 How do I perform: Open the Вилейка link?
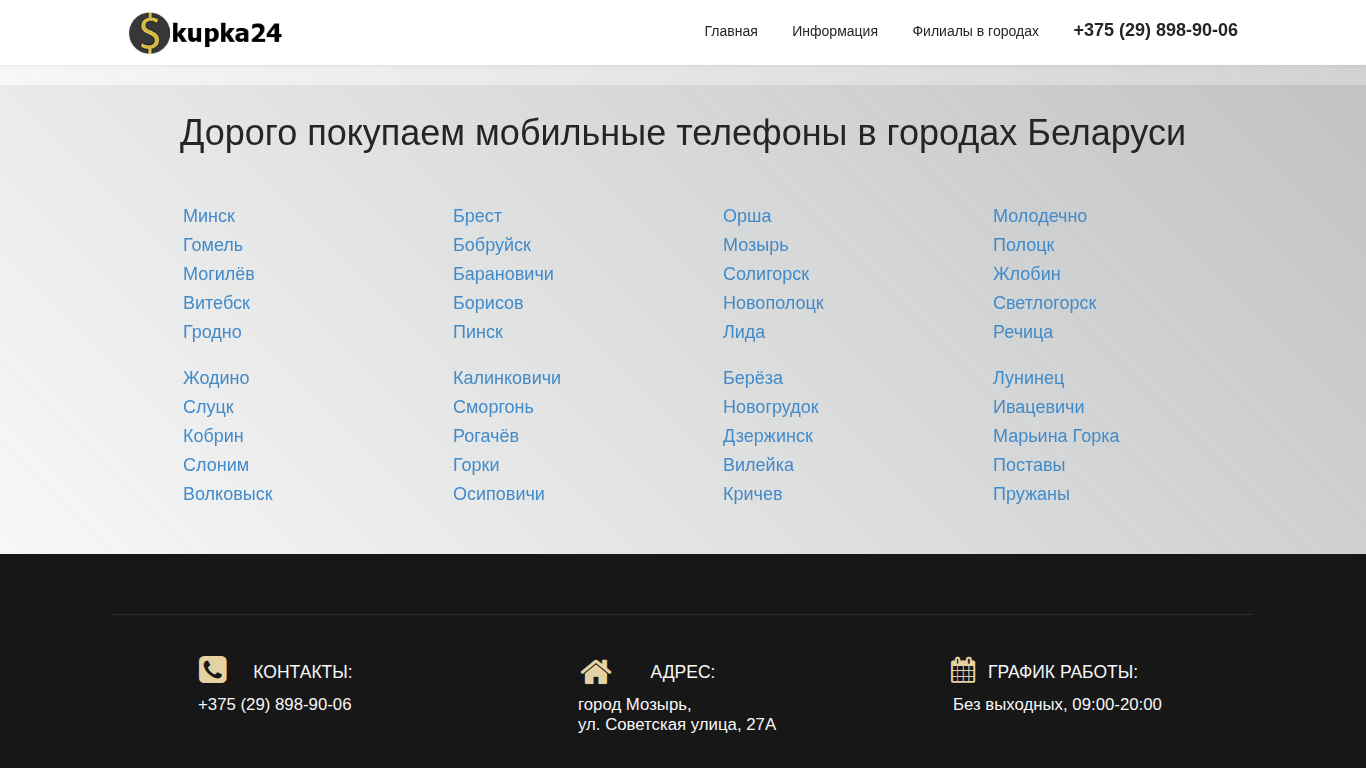pos(758,465)
